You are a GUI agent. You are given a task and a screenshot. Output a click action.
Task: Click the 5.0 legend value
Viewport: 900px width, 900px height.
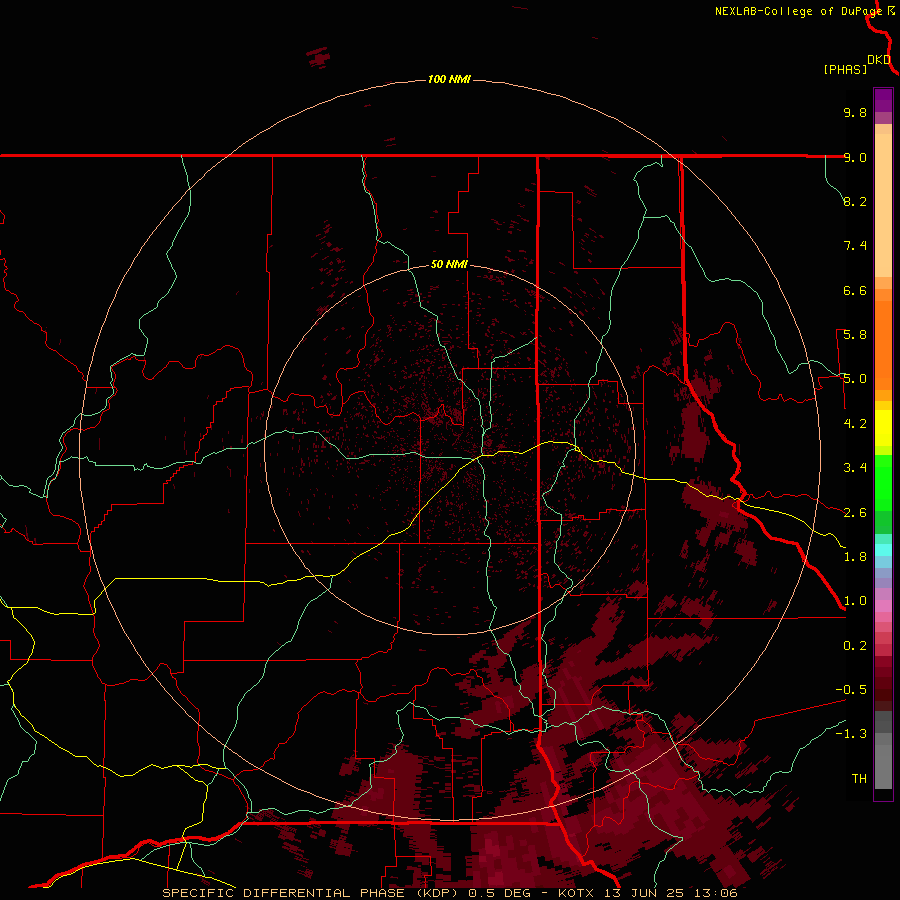pos(855,379)
